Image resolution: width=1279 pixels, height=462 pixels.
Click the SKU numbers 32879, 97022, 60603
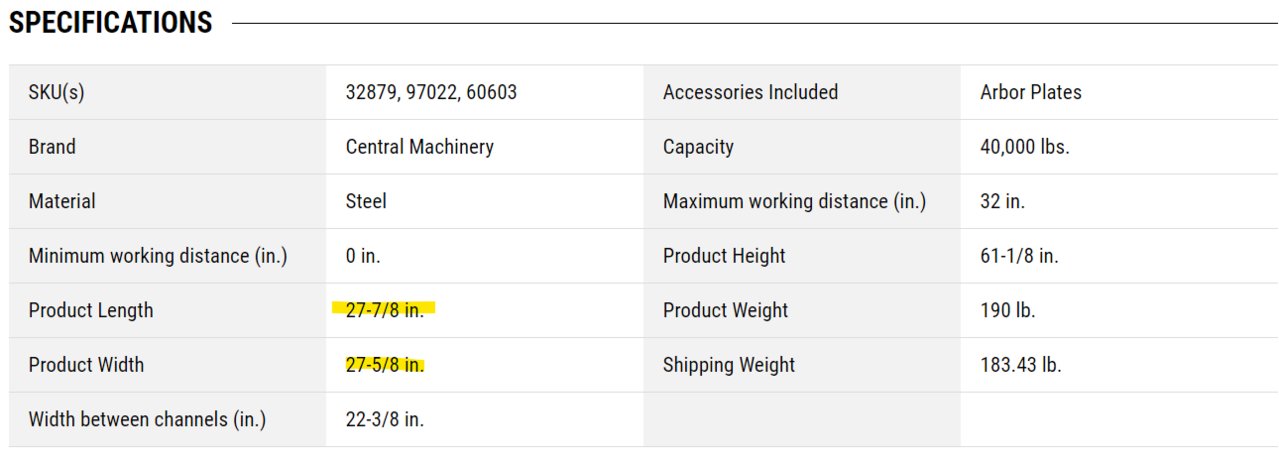431,92
